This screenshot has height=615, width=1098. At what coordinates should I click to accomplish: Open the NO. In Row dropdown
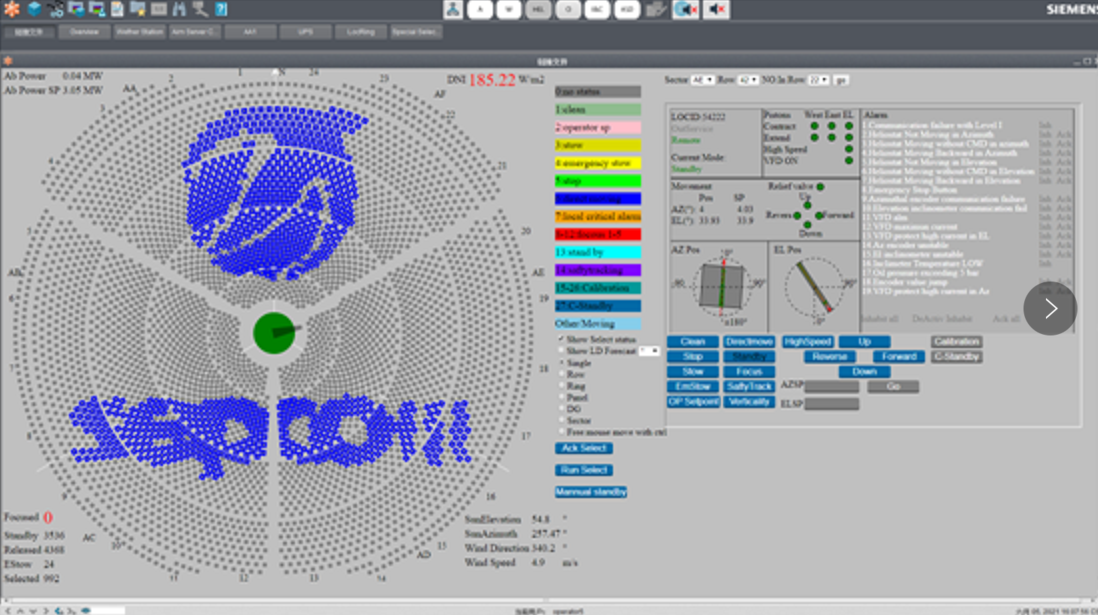pyautogui.click(x=818, y=80)
